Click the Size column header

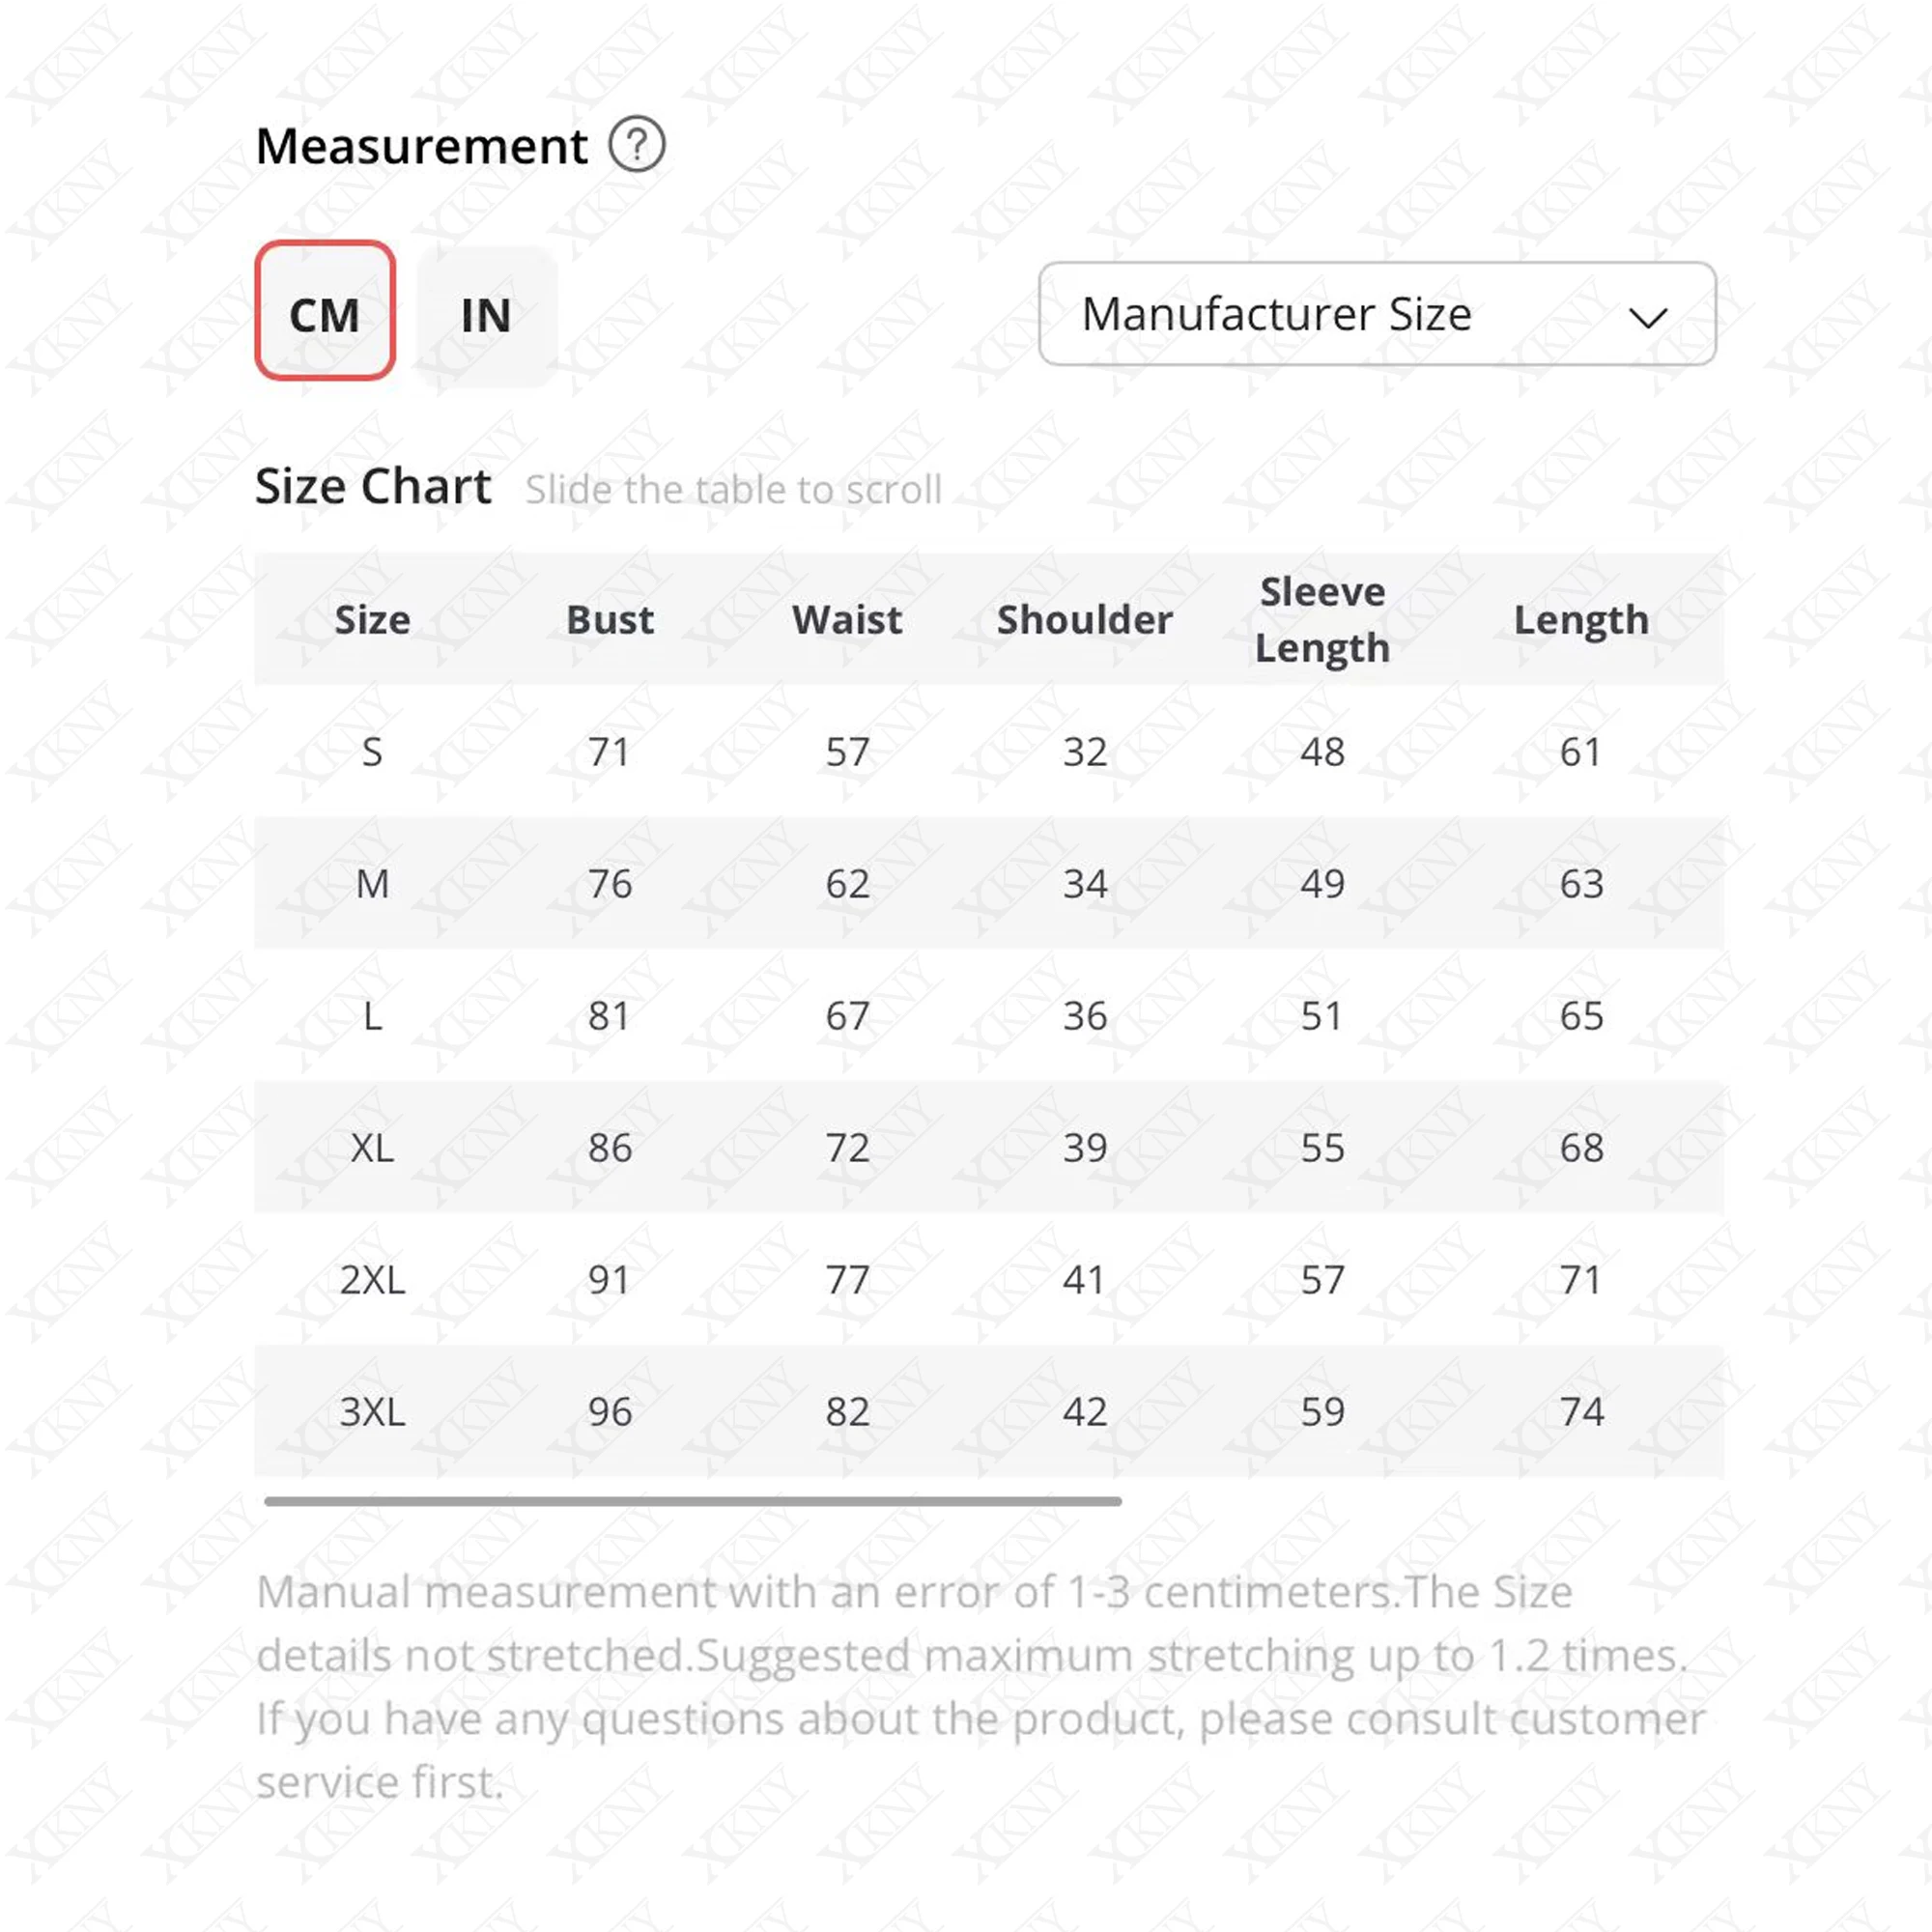pyautogui.click(x=372, y=620)
